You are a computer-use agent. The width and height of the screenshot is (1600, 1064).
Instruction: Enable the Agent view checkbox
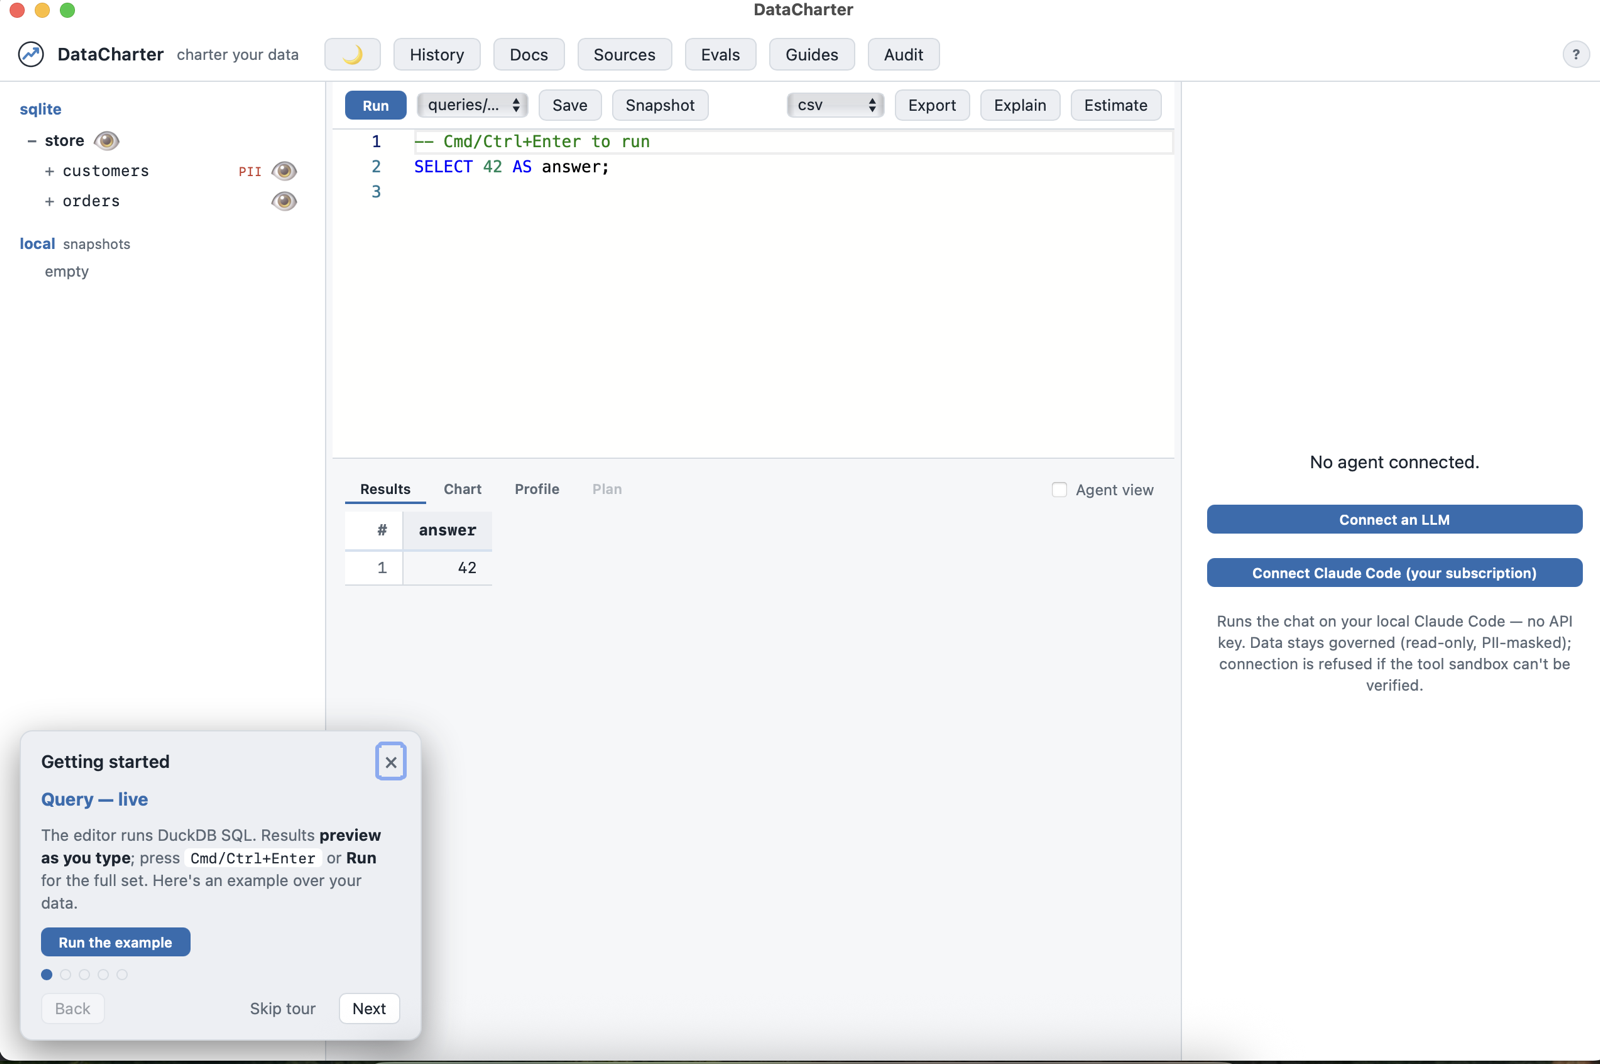pyautogui.click(x=1059, y=490)
